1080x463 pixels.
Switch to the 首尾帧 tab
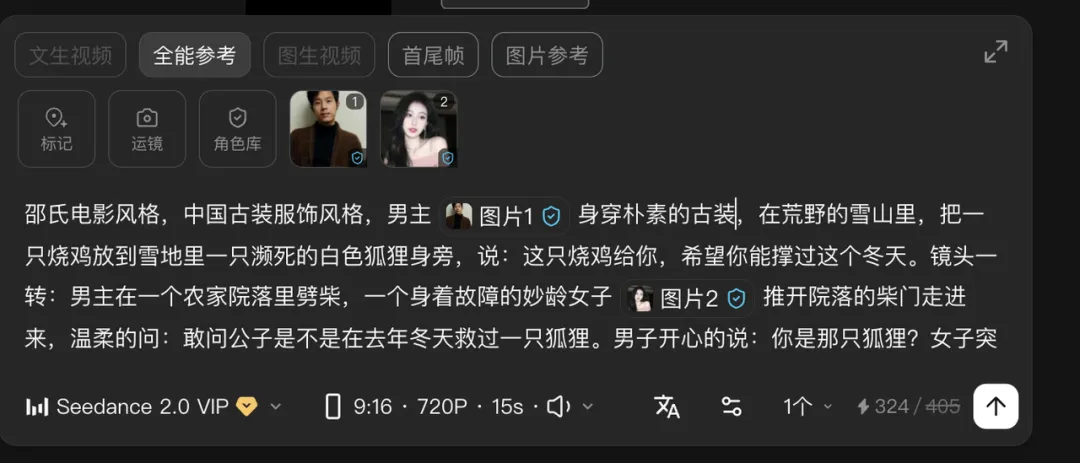[x=433, y=55]
